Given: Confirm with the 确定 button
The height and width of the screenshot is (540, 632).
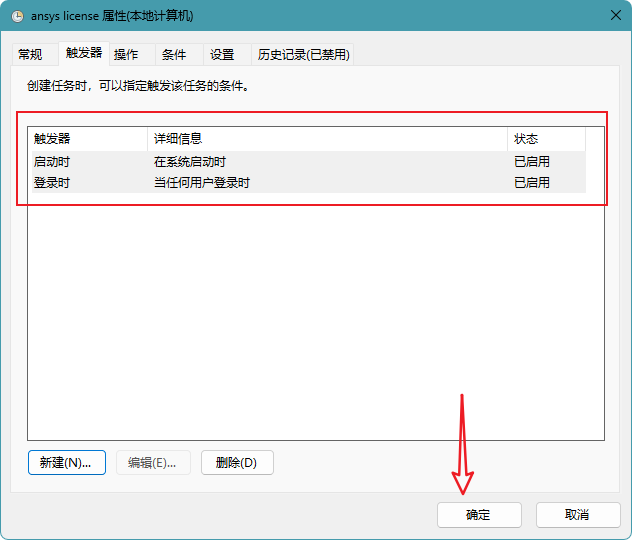Looking at the screenshot, I should [x=479, y=515].
